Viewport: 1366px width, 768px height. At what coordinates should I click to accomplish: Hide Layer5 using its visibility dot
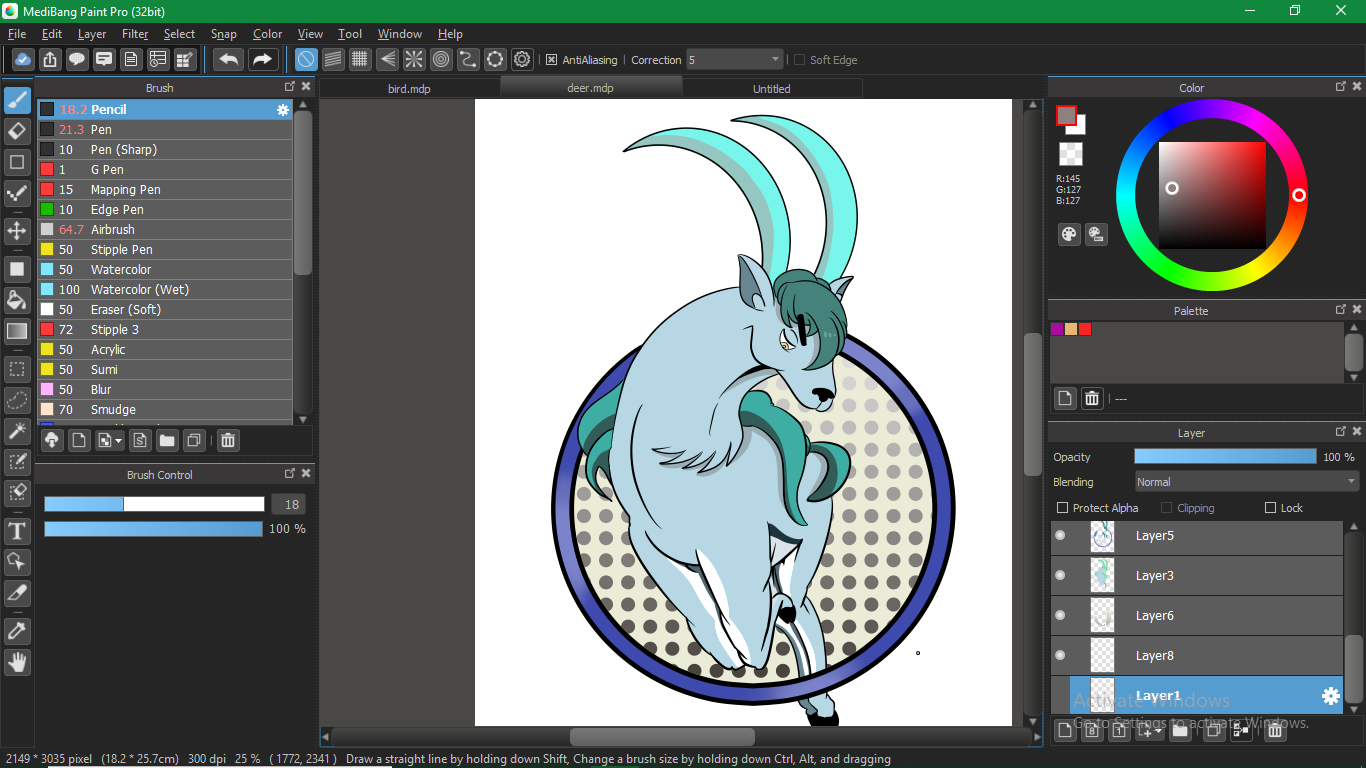[1060, 536]
